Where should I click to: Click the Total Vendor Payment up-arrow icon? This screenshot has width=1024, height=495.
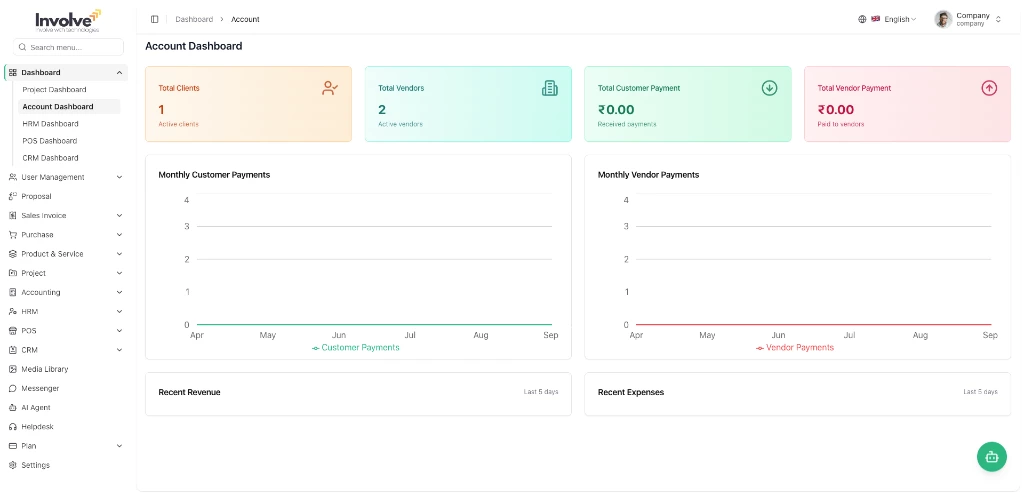[x=989, y=88]
